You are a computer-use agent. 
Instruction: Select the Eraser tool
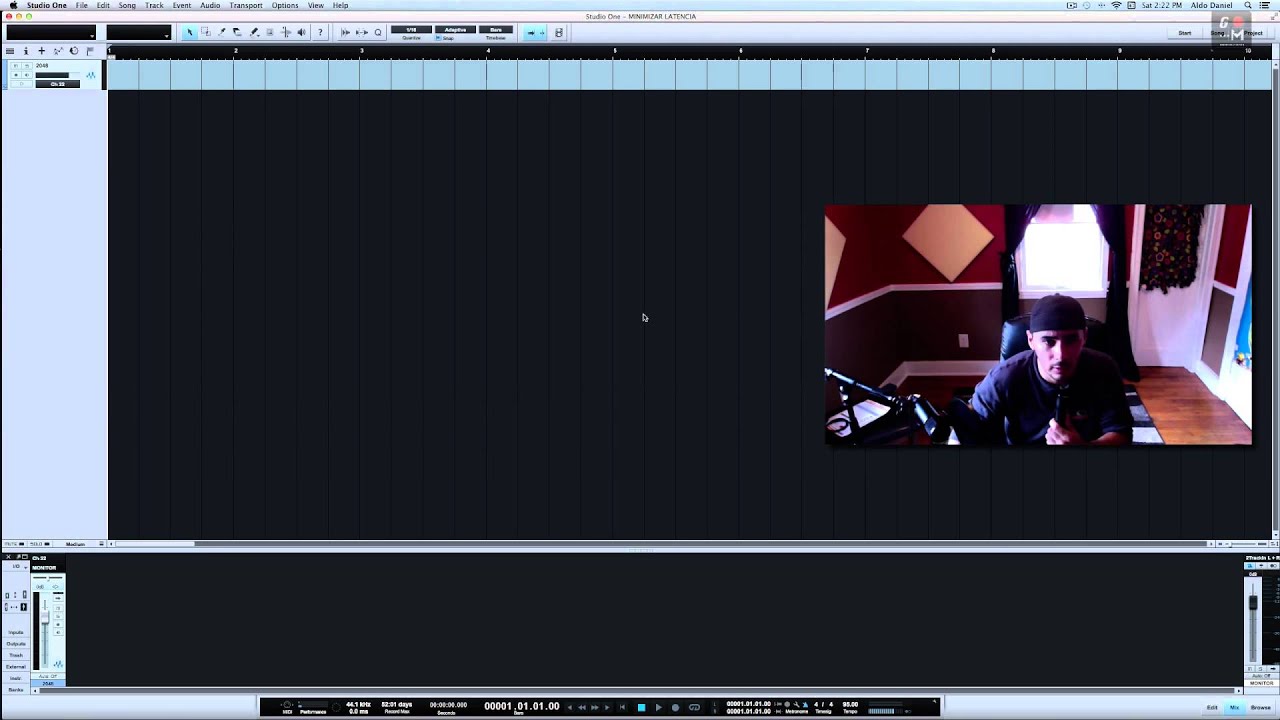(237, 32)
